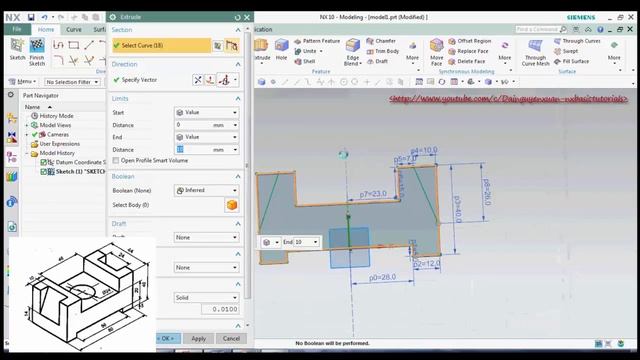640x360 pixels.
Task: Reset the Extrude dialog with the circular arrow
Action: click(x=238, y=18)
